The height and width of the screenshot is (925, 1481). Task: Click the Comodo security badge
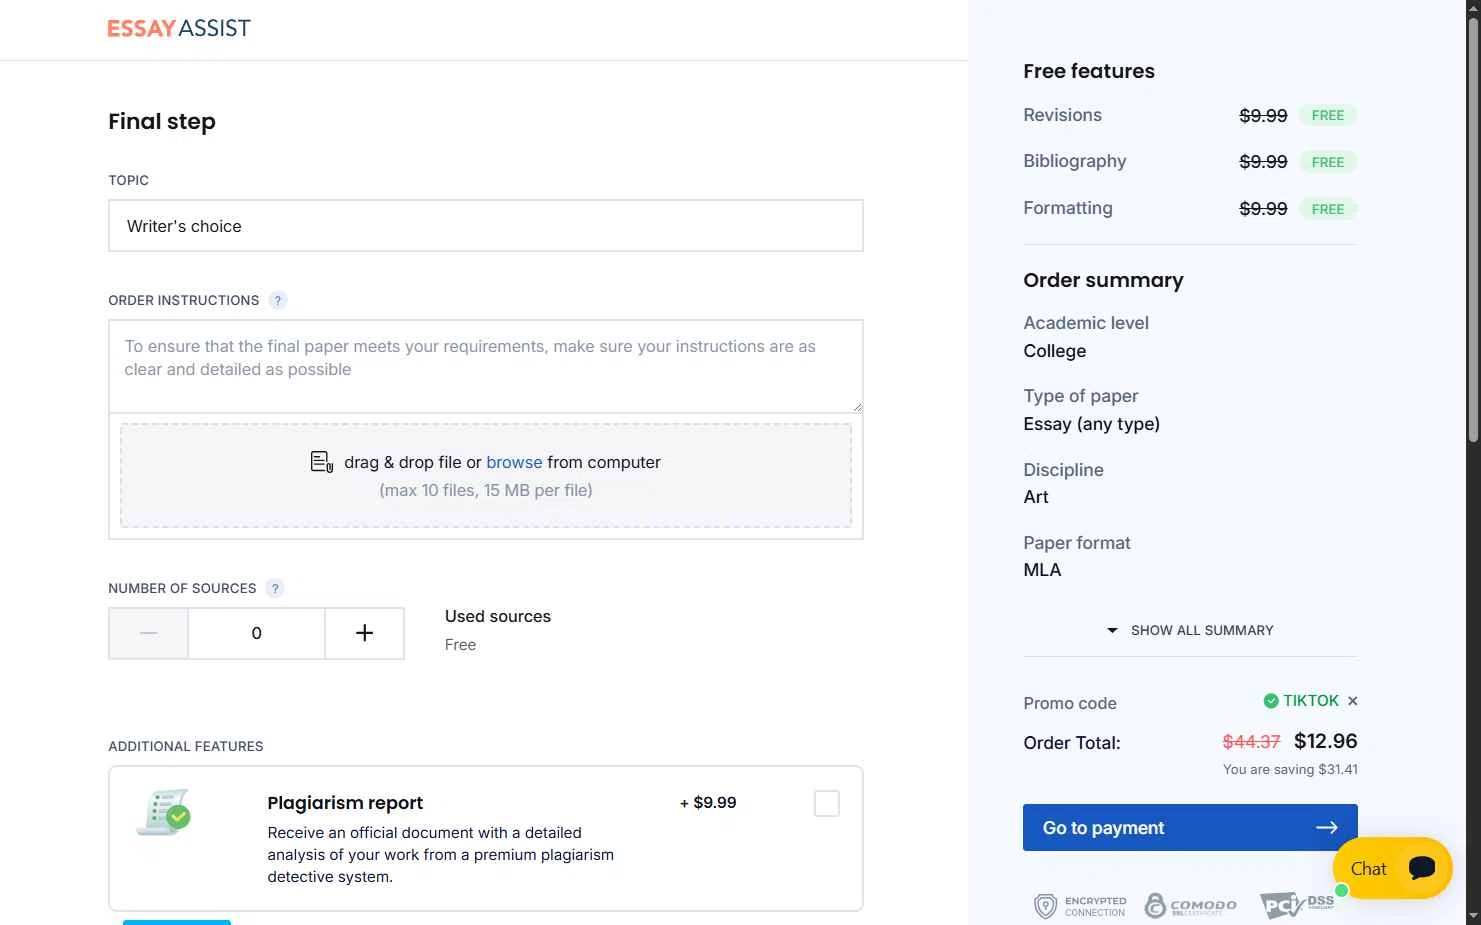tap(1190, 905)
